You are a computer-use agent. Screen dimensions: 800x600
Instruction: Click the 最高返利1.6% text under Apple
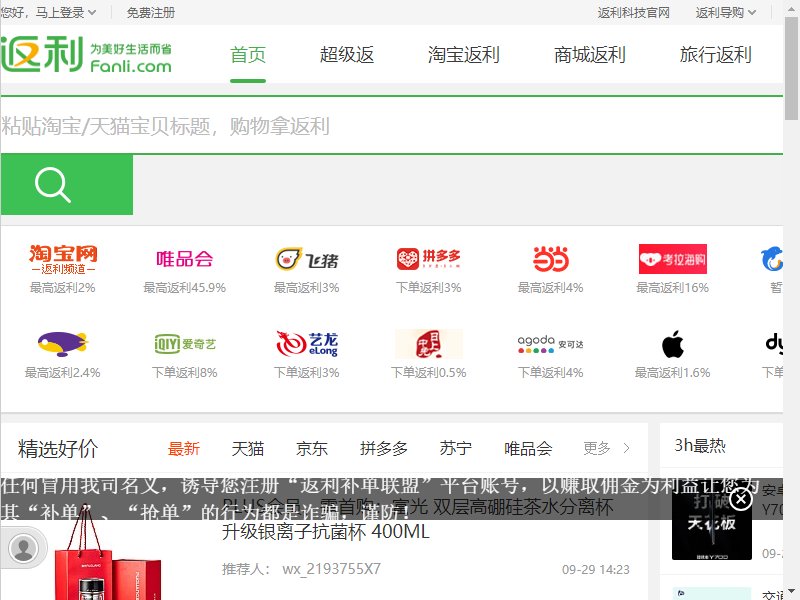tap(672, 372)
